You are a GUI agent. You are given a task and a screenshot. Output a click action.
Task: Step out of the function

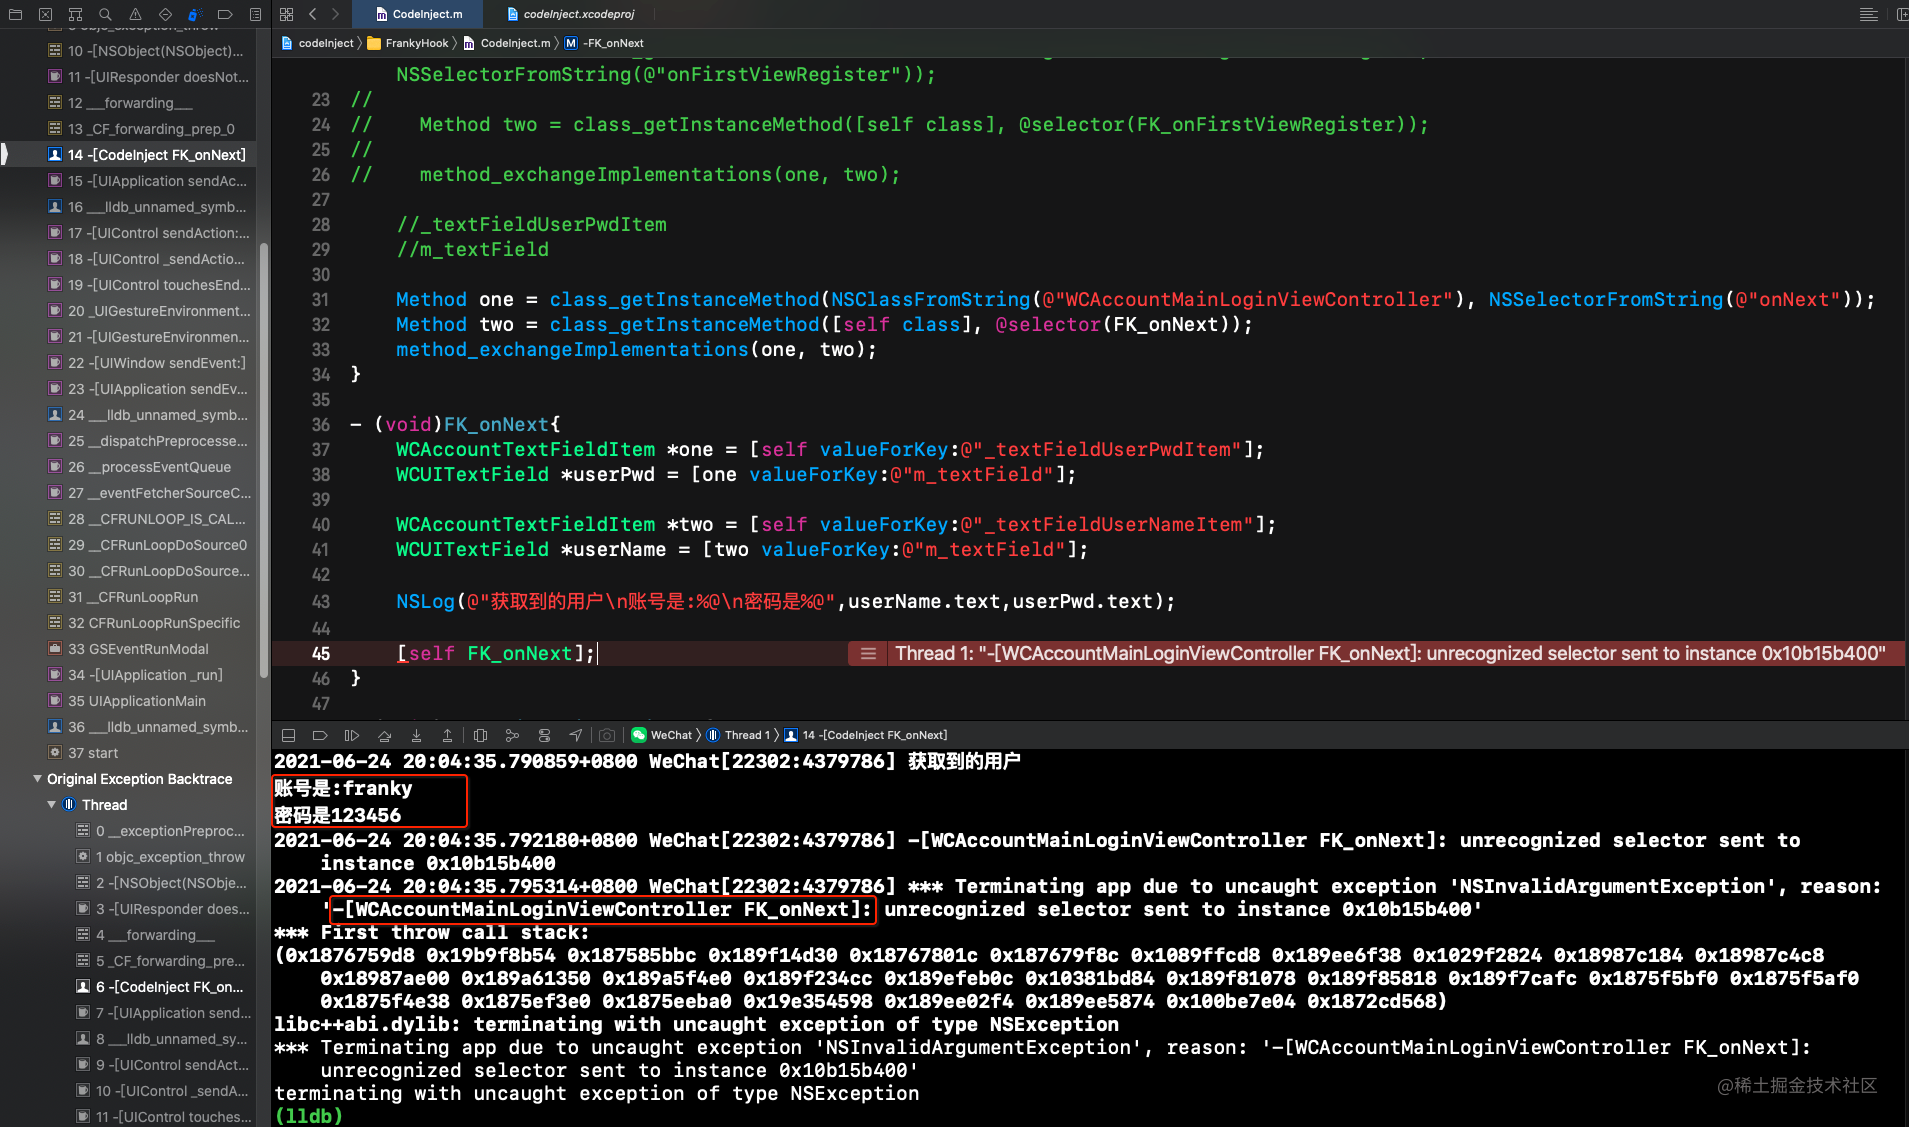pyautogui.click(x=447, y=735)
